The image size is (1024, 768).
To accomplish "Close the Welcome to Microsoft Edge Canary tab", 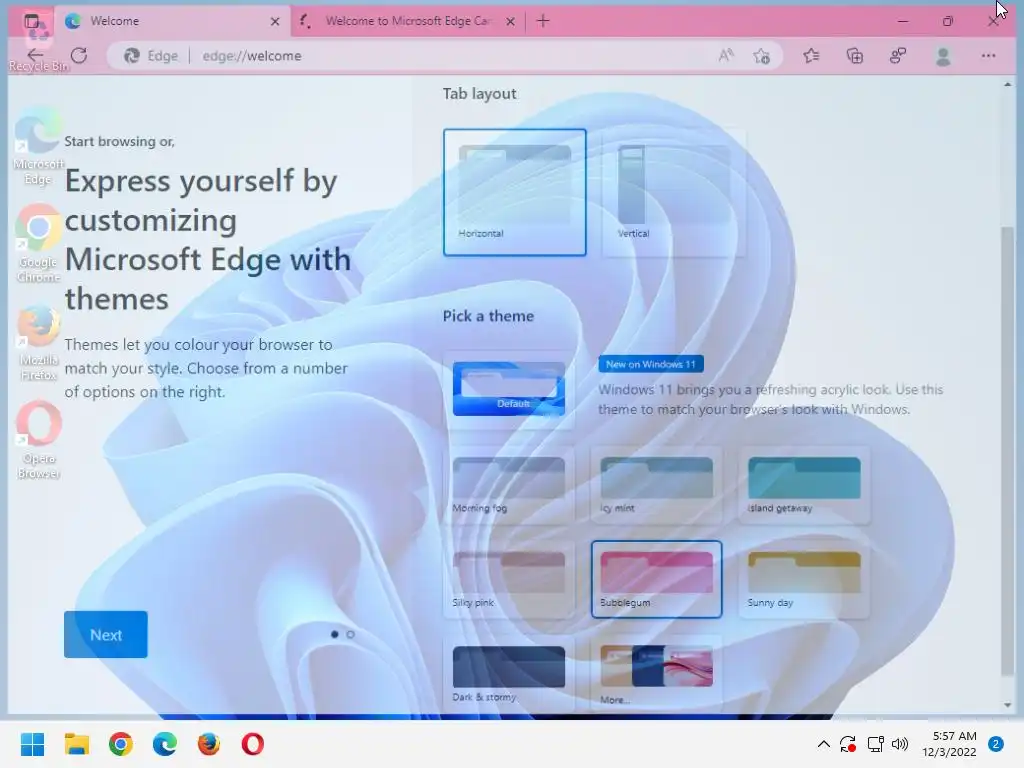I will 511,22.
